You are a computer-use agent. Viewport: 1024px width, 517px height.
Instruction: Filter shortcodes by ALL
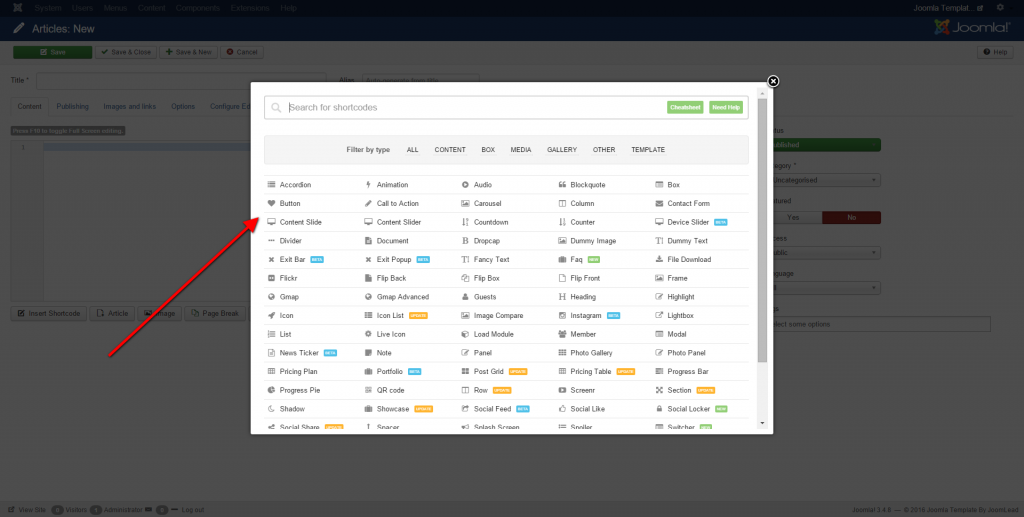coord(412,149)
